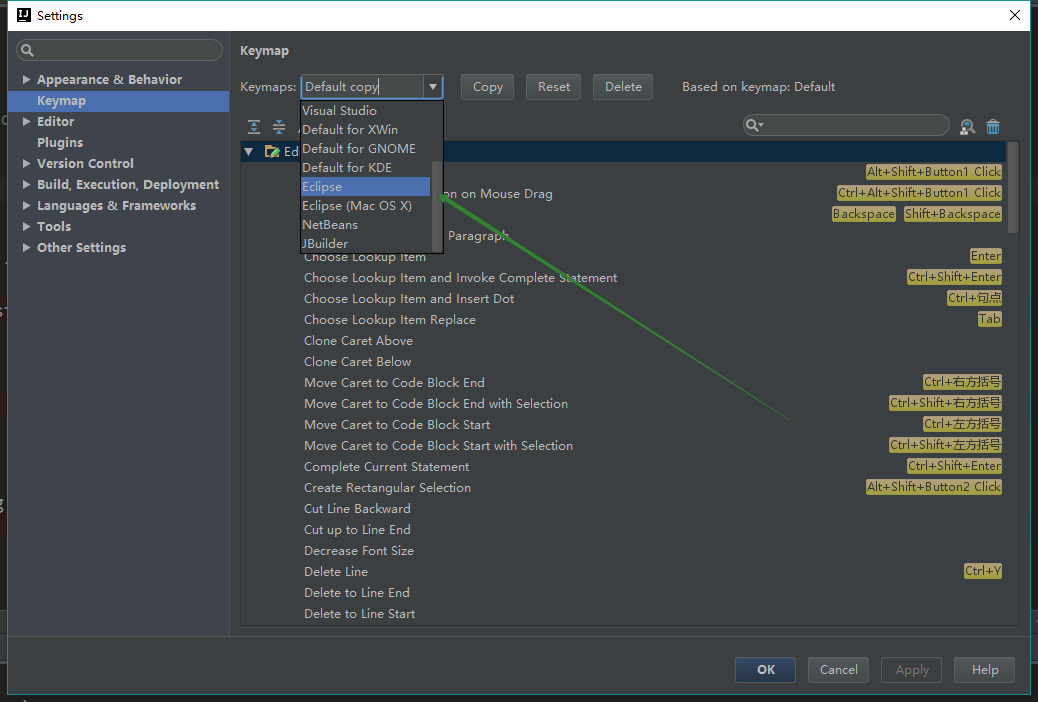Expand Languages & Frameworks arrow
1038x702 pixels.
point(26,205)
